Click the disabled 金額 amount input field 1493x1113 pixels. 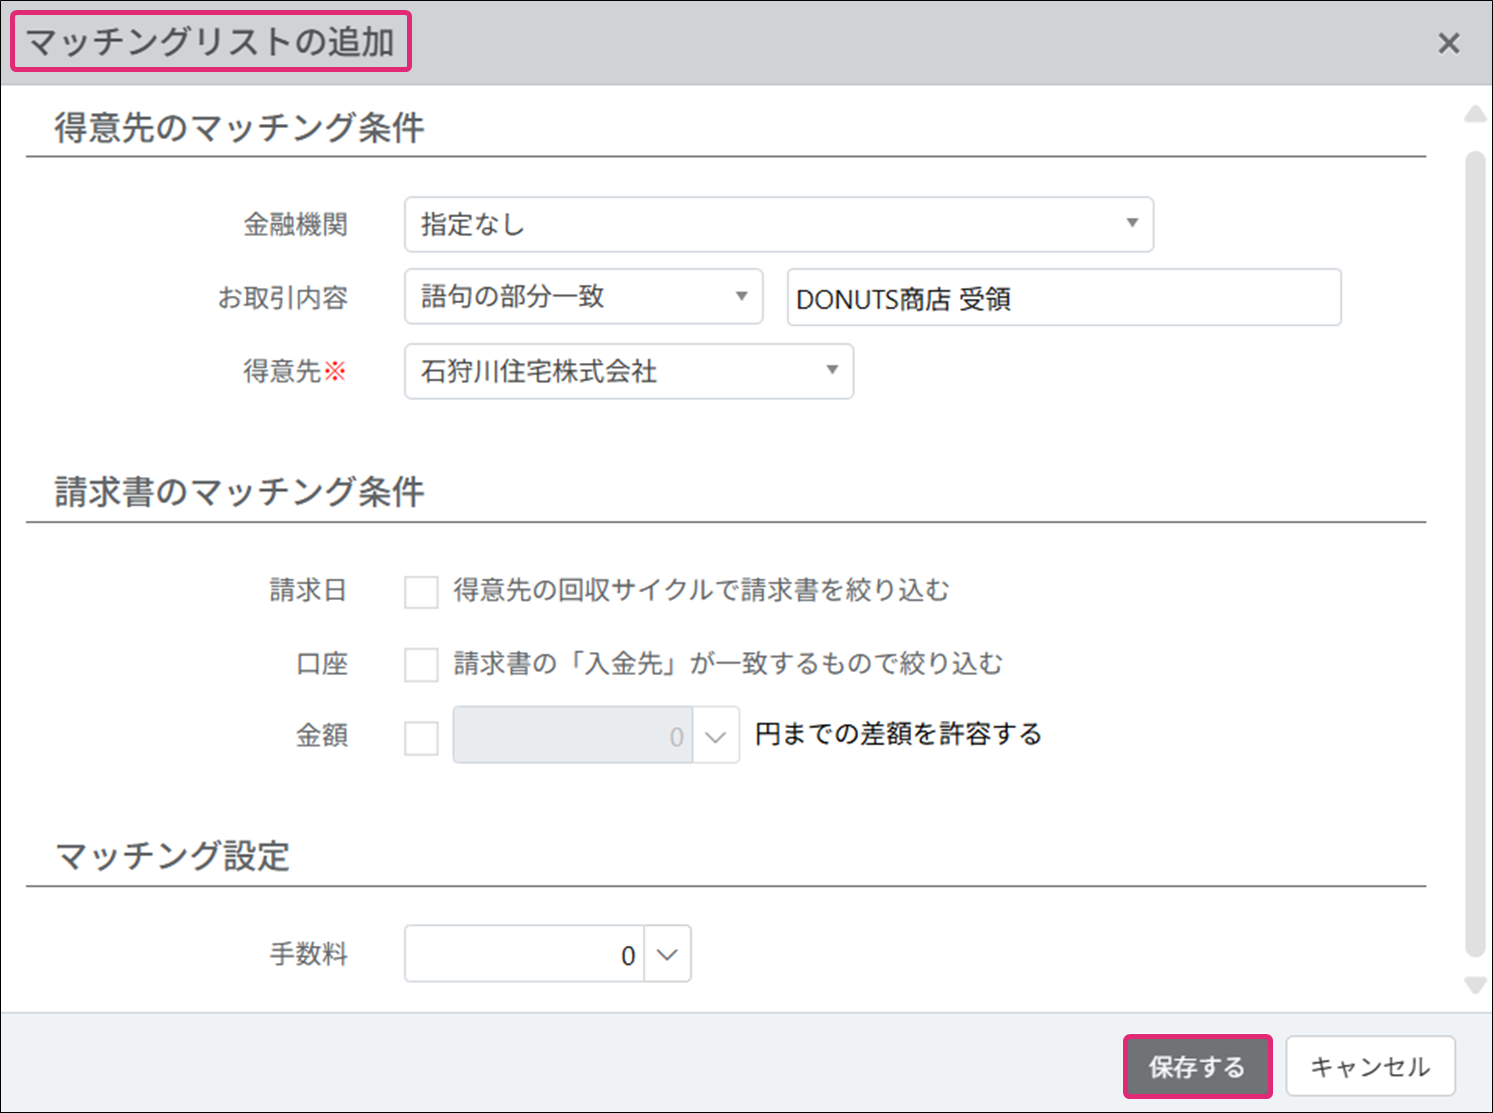pyautogui.click(x=572, y=736)
